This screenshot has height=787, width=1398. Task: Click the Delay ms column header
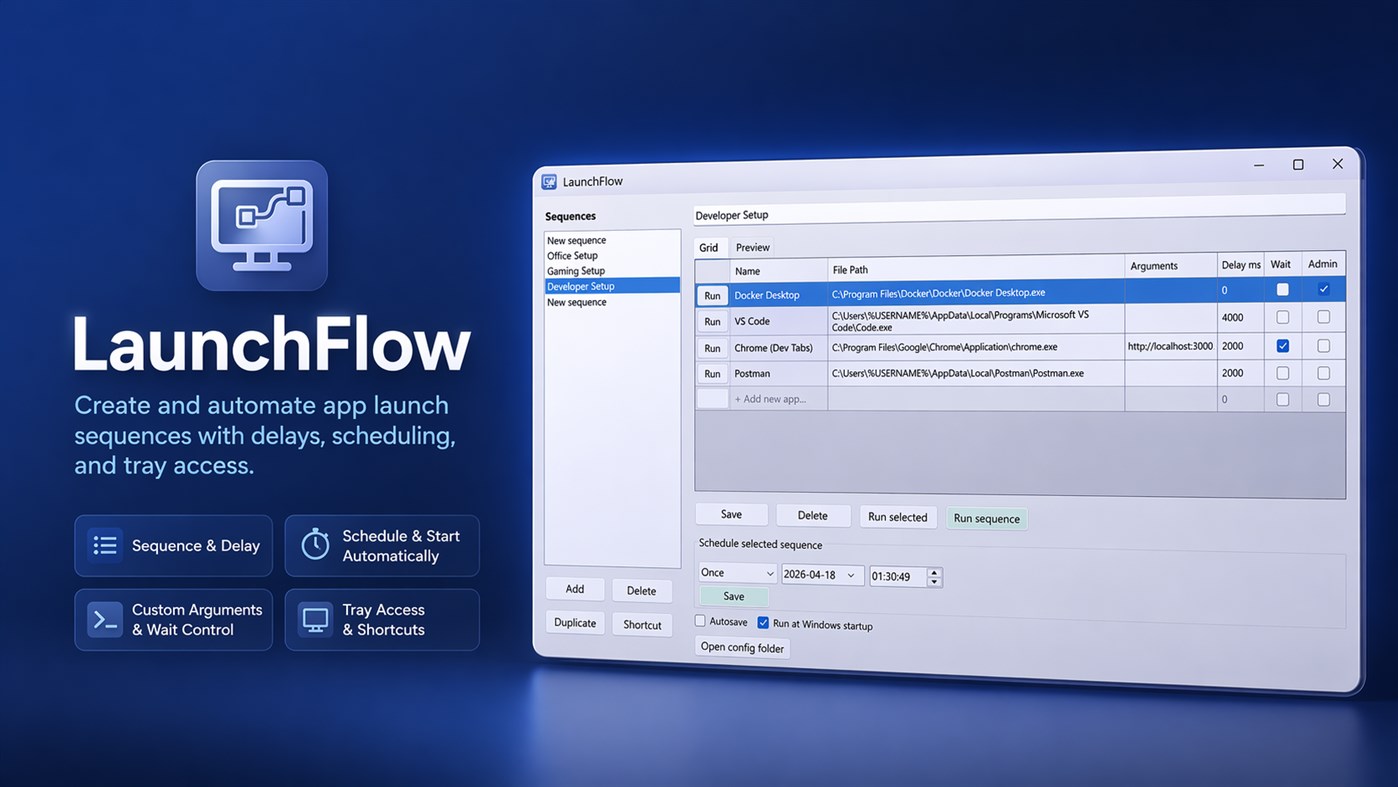click(x=1240, y=265)
